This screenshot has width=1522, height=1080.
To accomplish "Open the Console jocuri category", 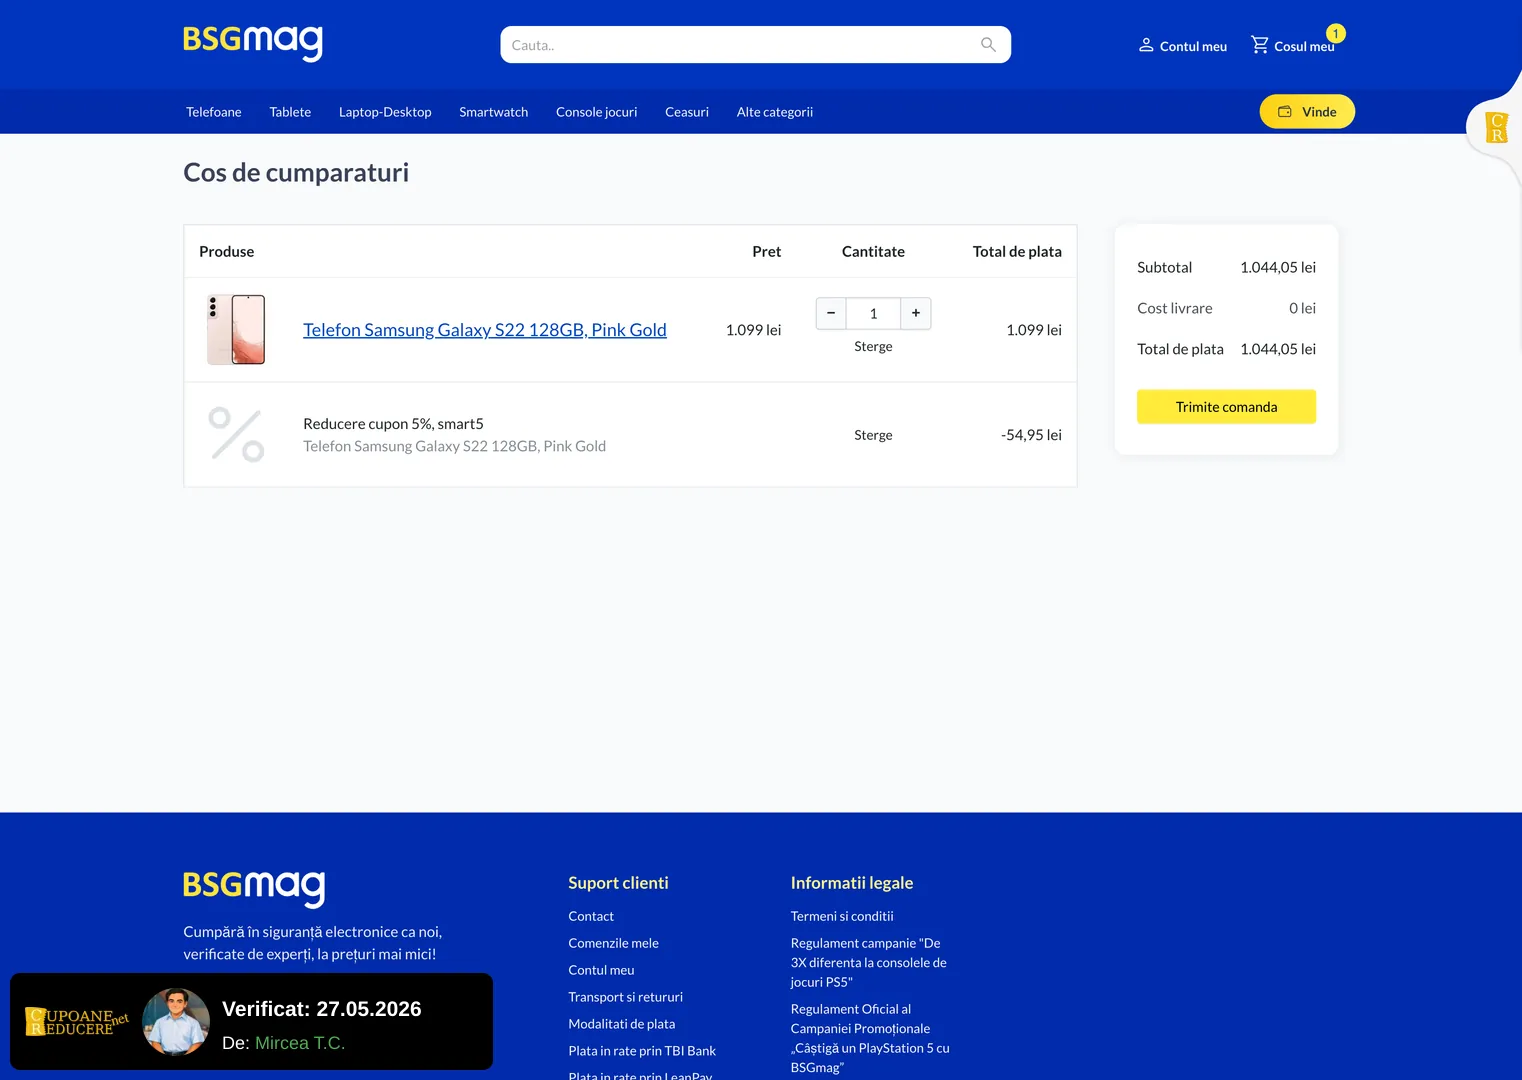I will pos(597,112).
